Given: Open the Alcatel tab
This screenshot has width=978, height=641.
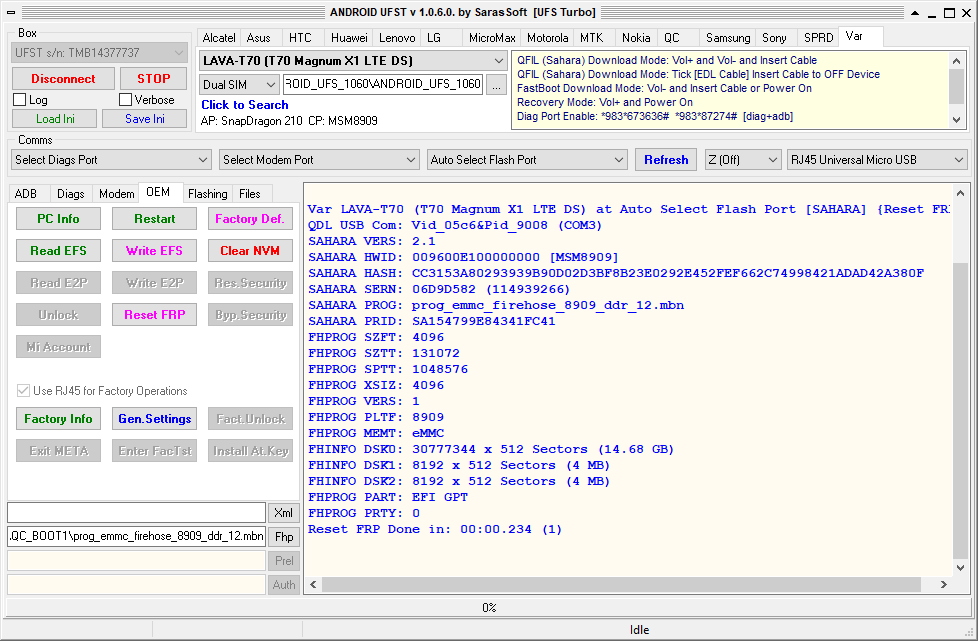Looking at the screenshot, I should pyautogui.click(x=218, y=38).
